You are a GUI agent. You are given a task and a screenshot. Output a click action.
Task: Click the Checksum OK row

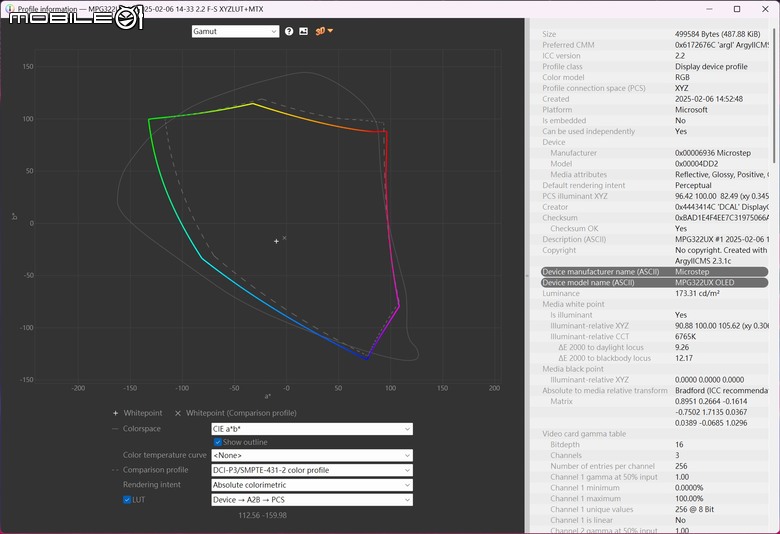tap(654, 228)
